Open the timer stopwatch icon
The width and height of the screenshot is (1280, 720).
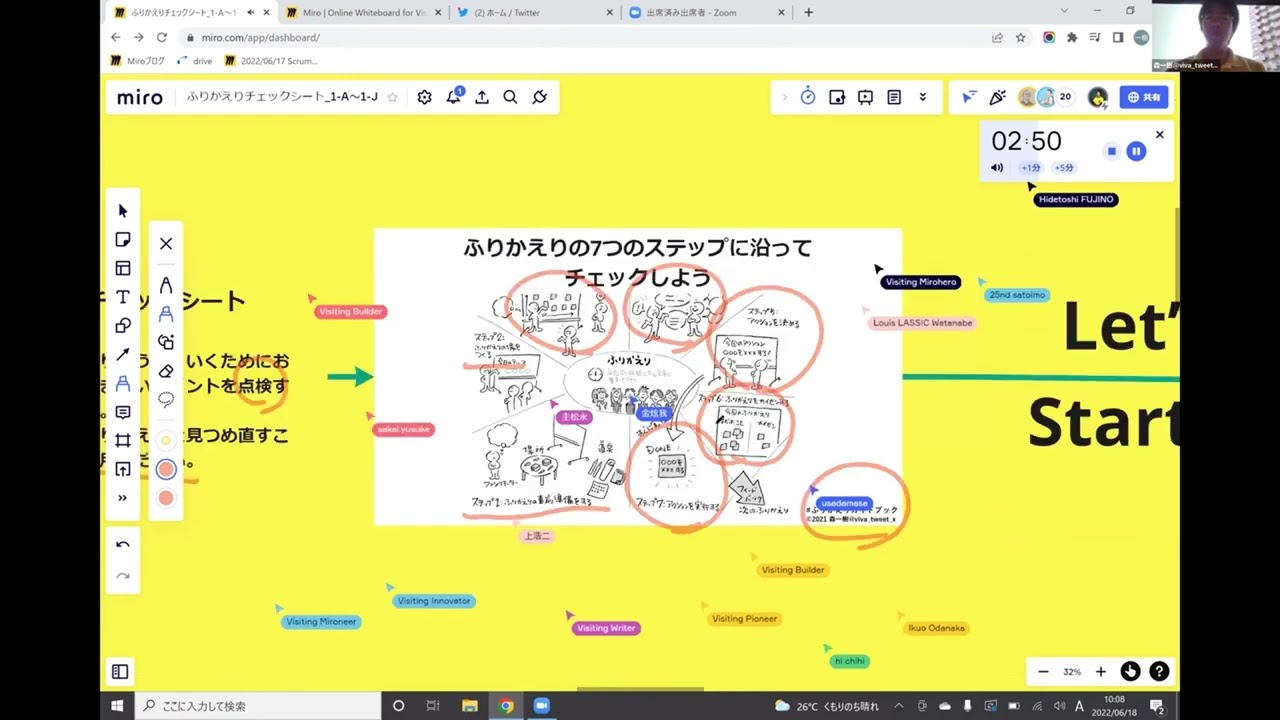(x=808, y=97)
